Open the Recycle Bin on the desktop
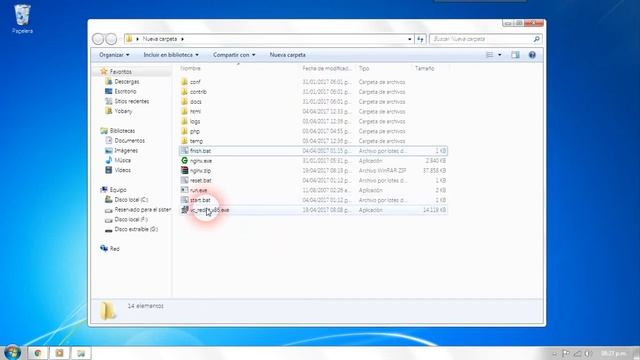Viewport: 640px width, 360px height. 22,18
